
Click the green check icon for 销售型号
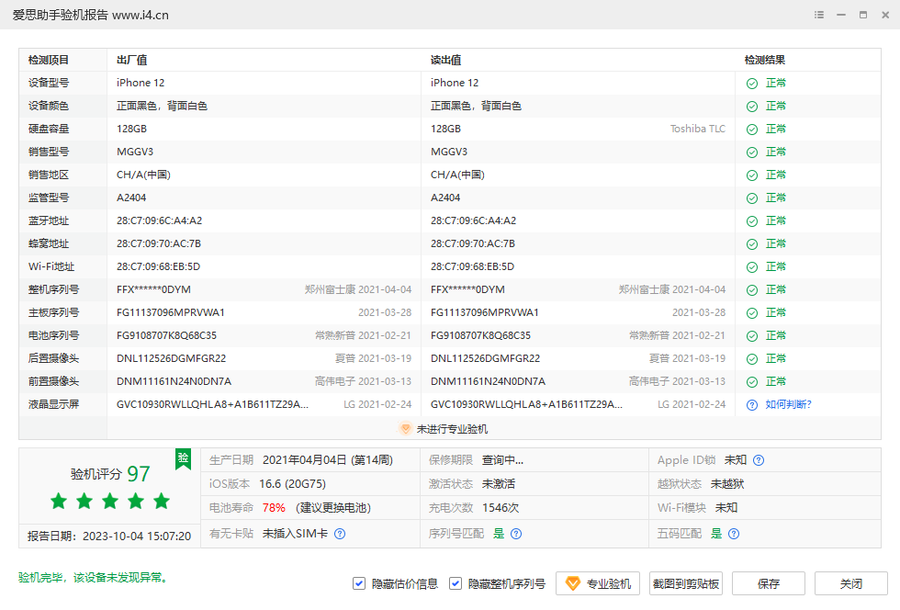[752, 153]
